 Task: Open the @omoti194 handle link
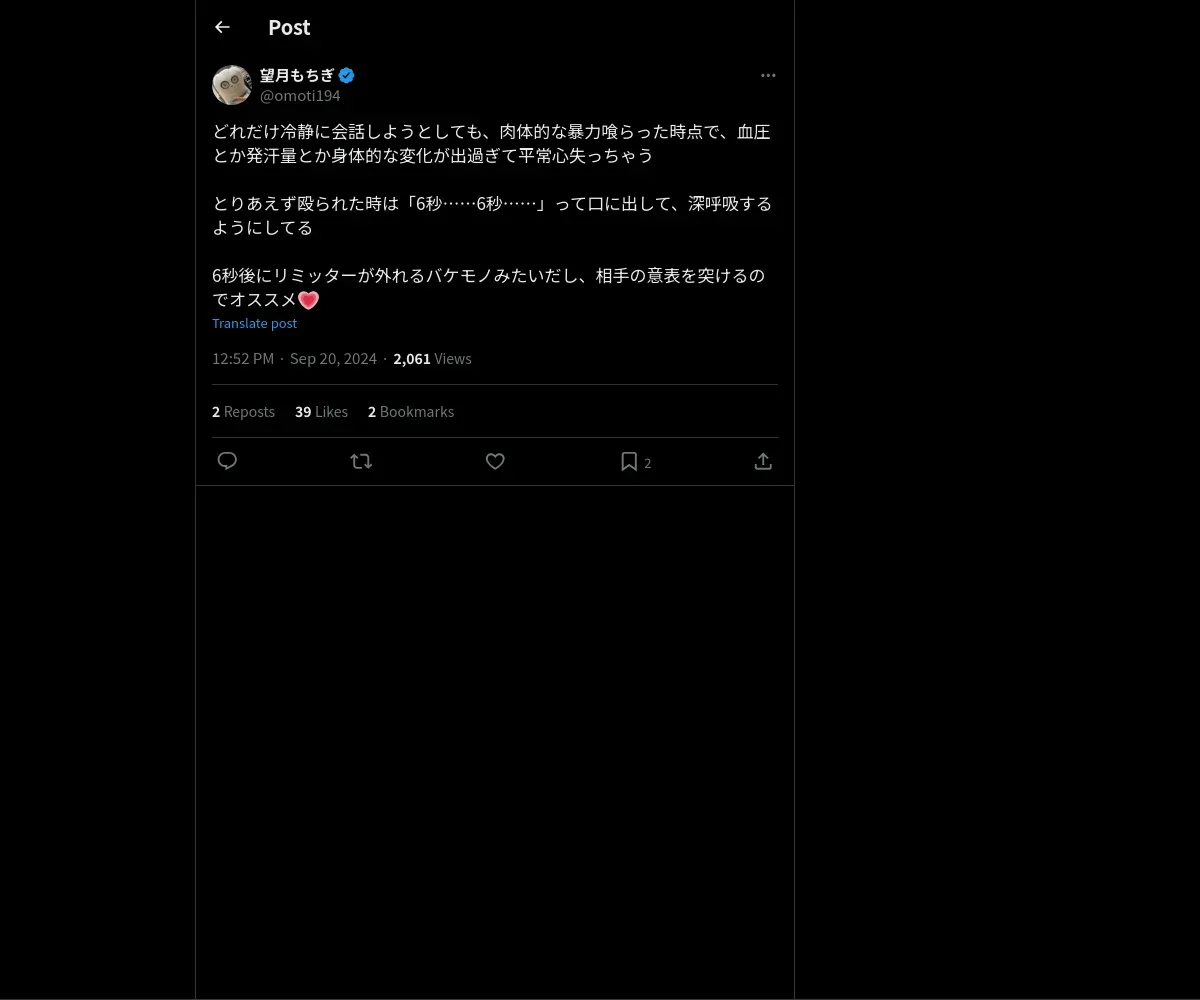(300, 96)
